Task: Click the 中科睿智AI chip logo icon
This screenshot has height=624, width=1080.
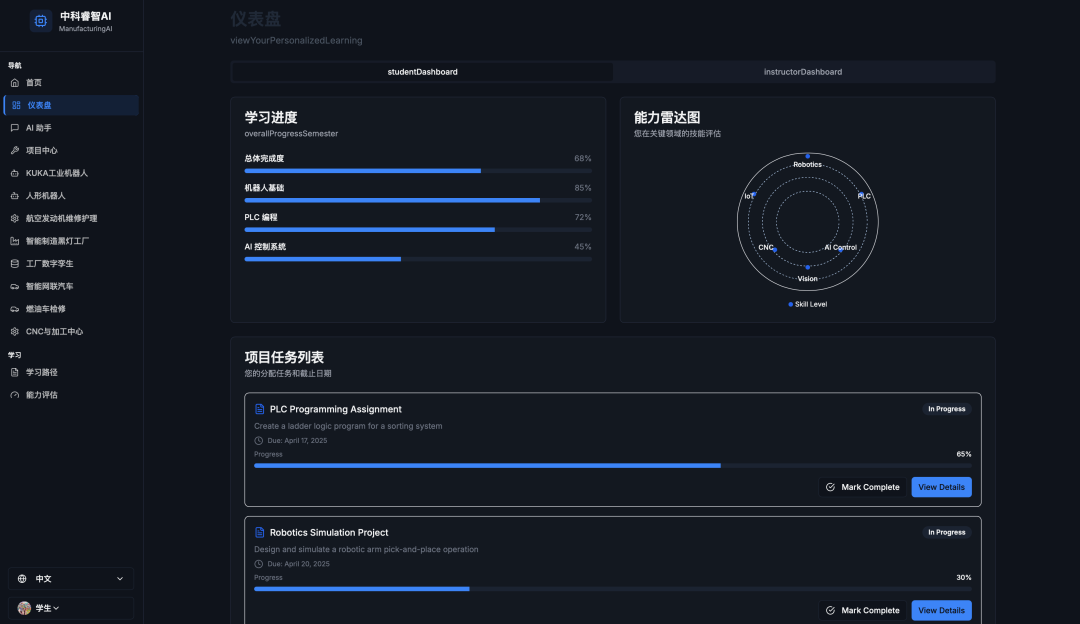Action: tap(41, 20)
